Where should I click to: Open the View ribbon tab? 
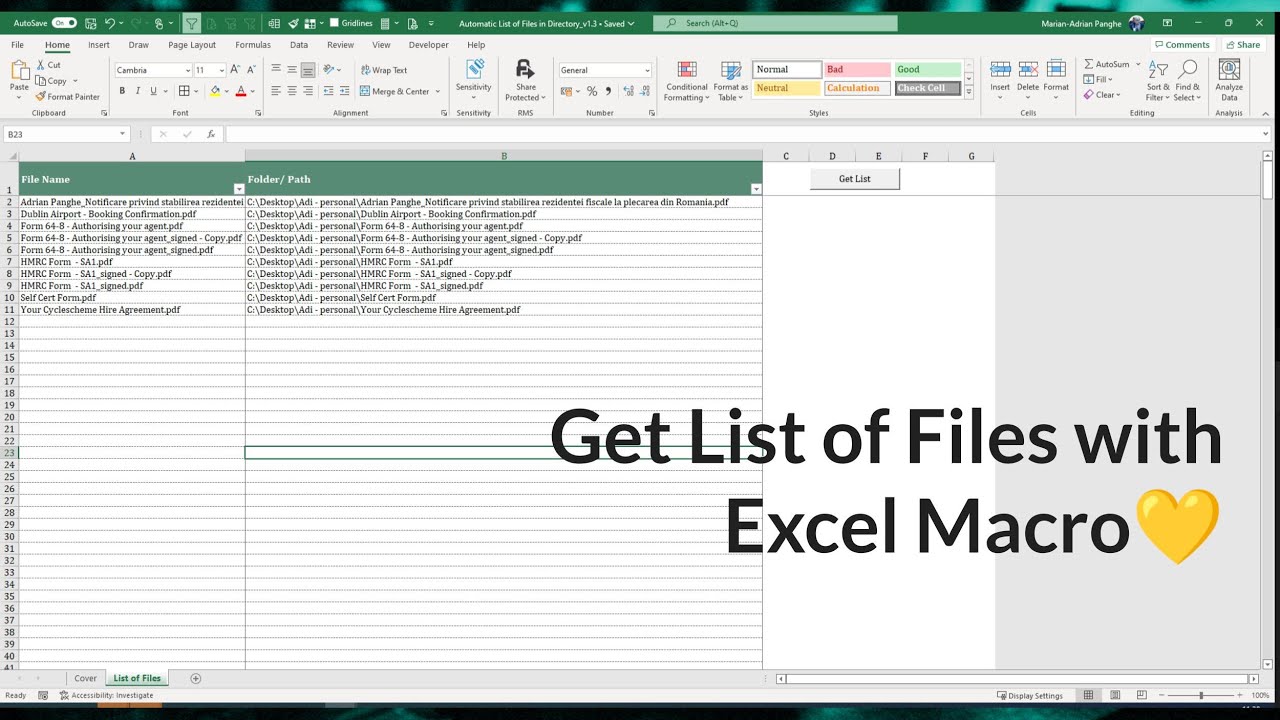(x=381, y=45)
